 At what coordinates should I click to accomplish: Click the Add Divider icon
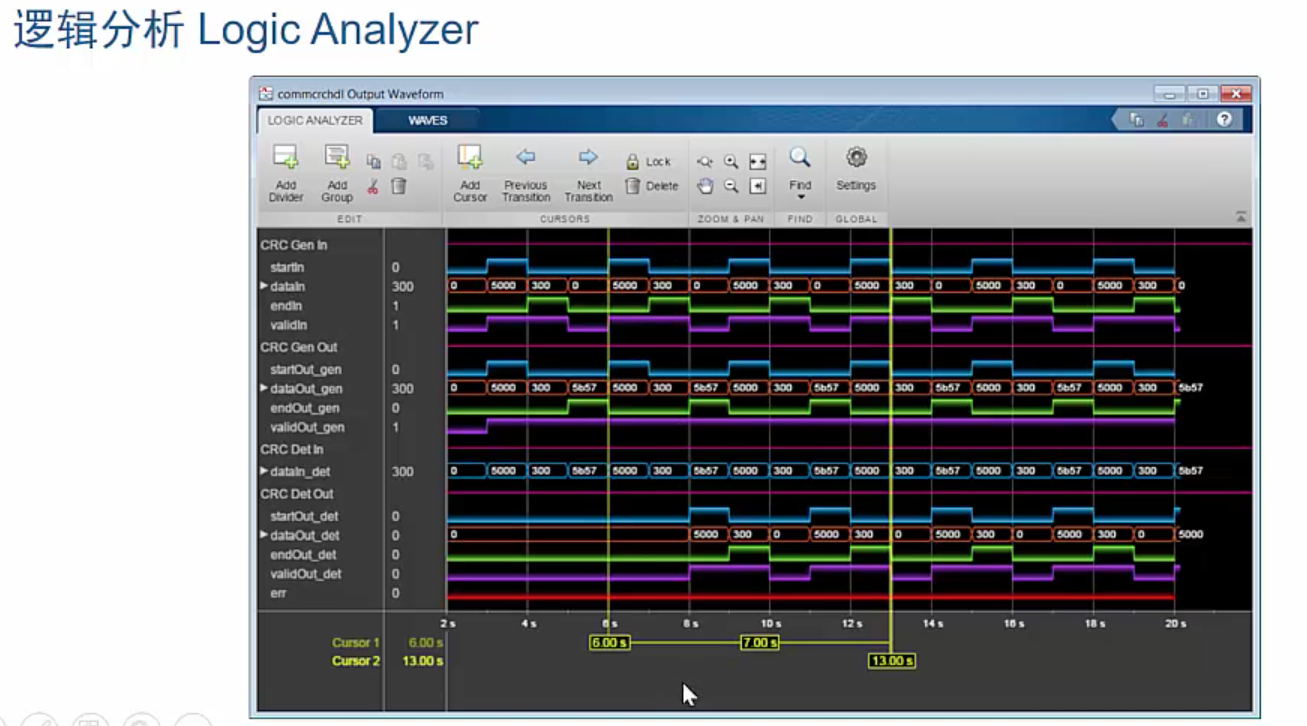286,157
